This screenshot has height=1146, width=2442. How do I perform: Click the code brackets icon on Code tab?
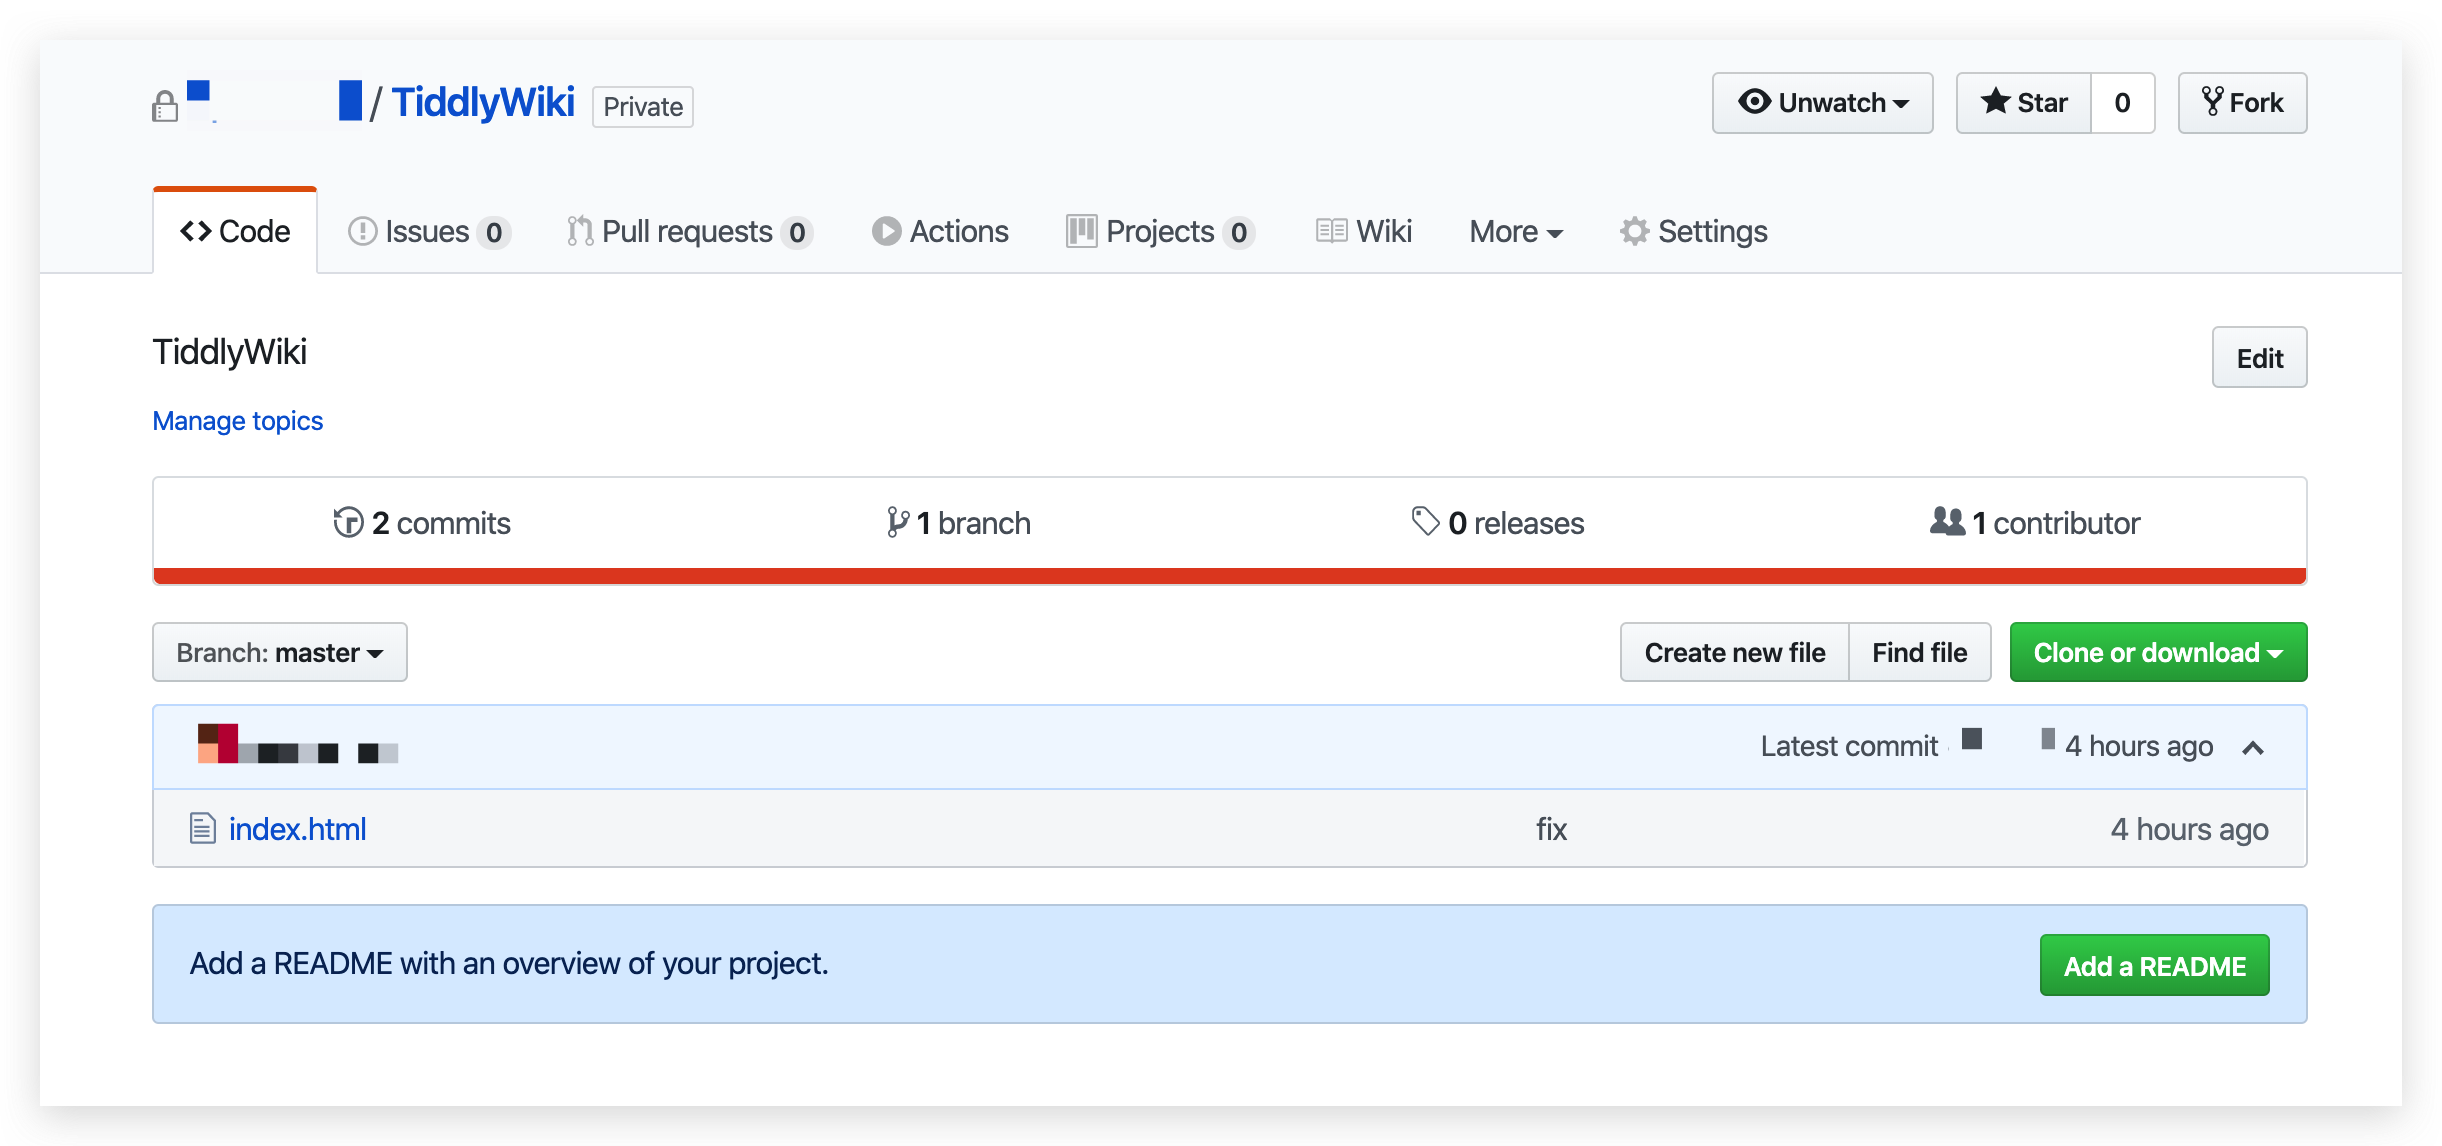(195, 231)
